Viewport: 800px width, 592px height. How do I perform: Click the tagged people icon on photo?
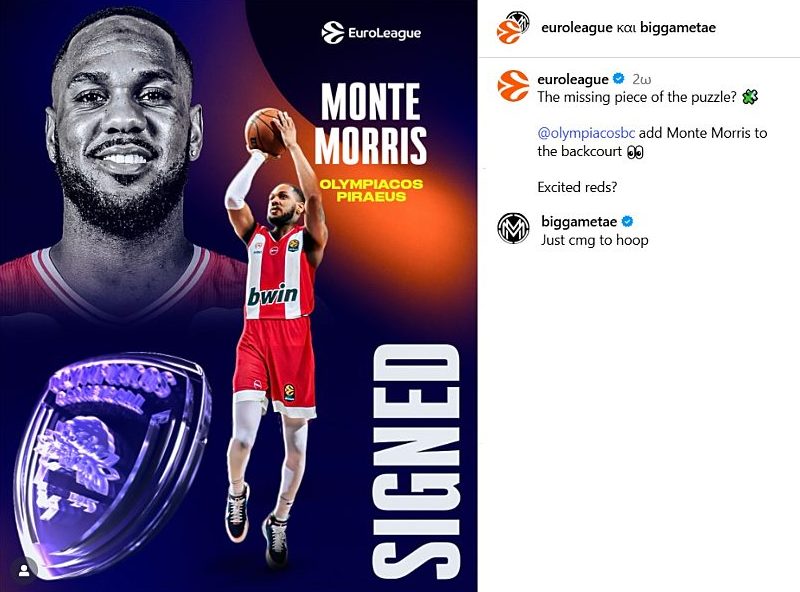coord(24,571)
